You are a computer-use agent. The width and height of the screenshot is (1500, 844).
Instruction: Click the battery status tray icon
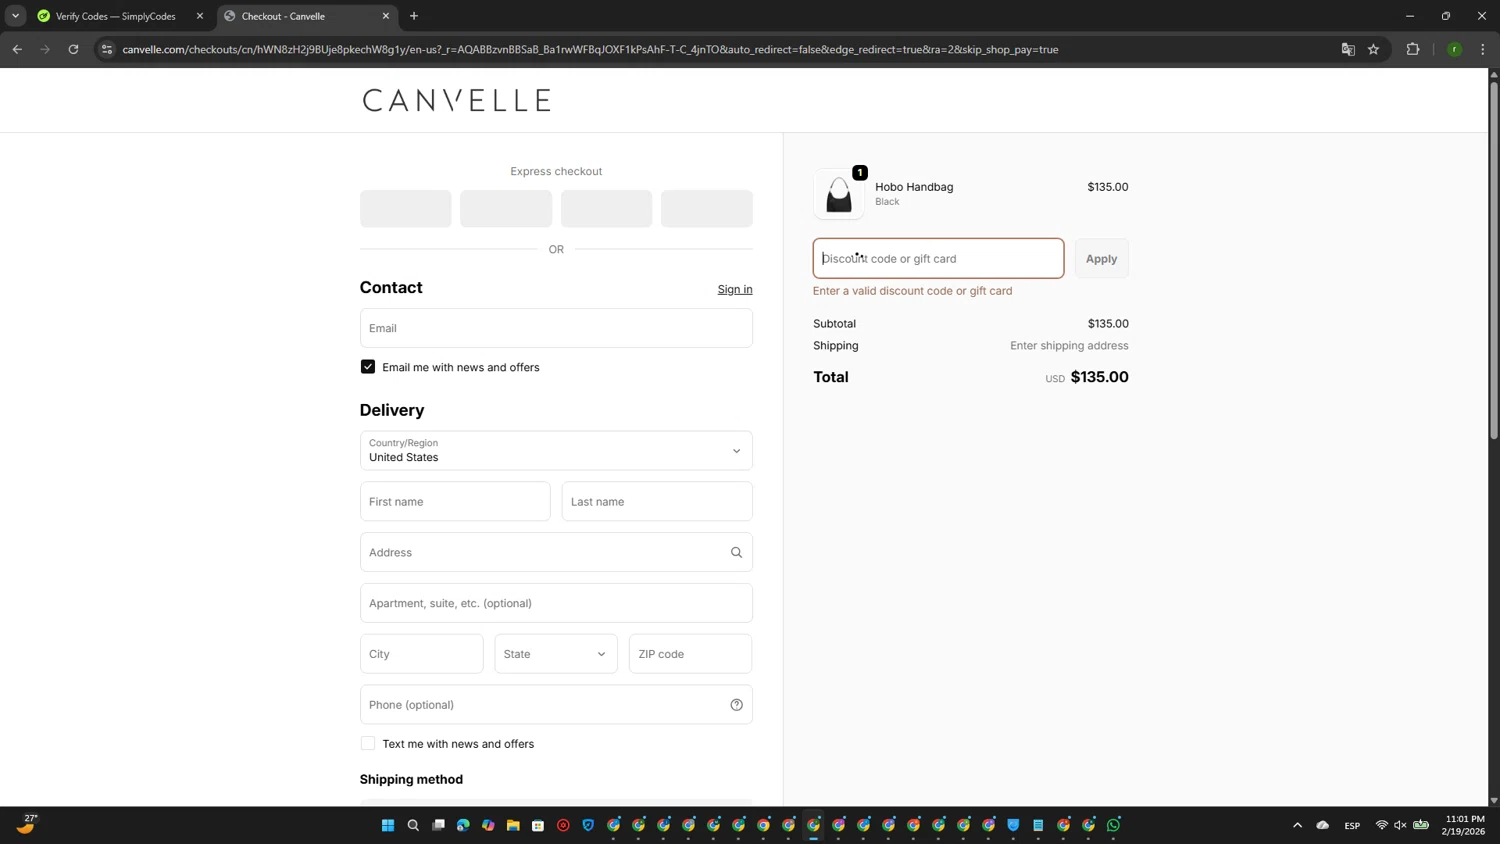(x=1421, y=825)
